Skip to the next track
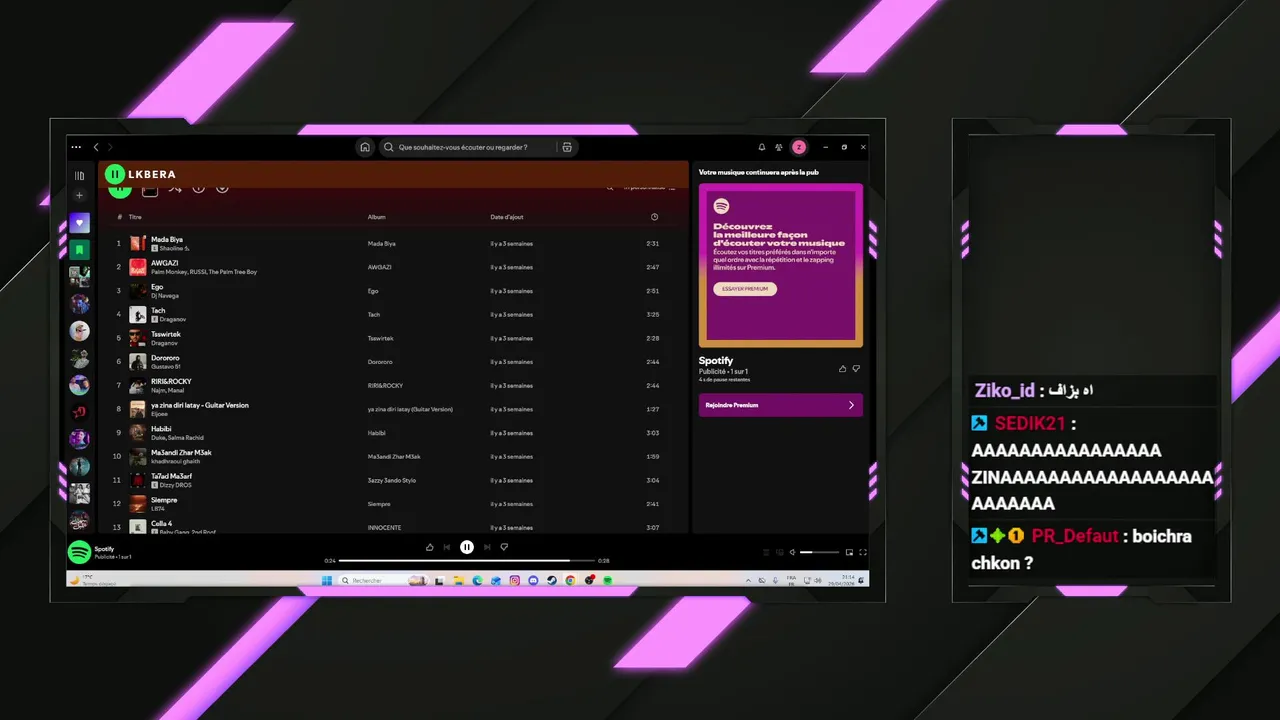The image size is (1280, 720). click(x=487, y=547)
